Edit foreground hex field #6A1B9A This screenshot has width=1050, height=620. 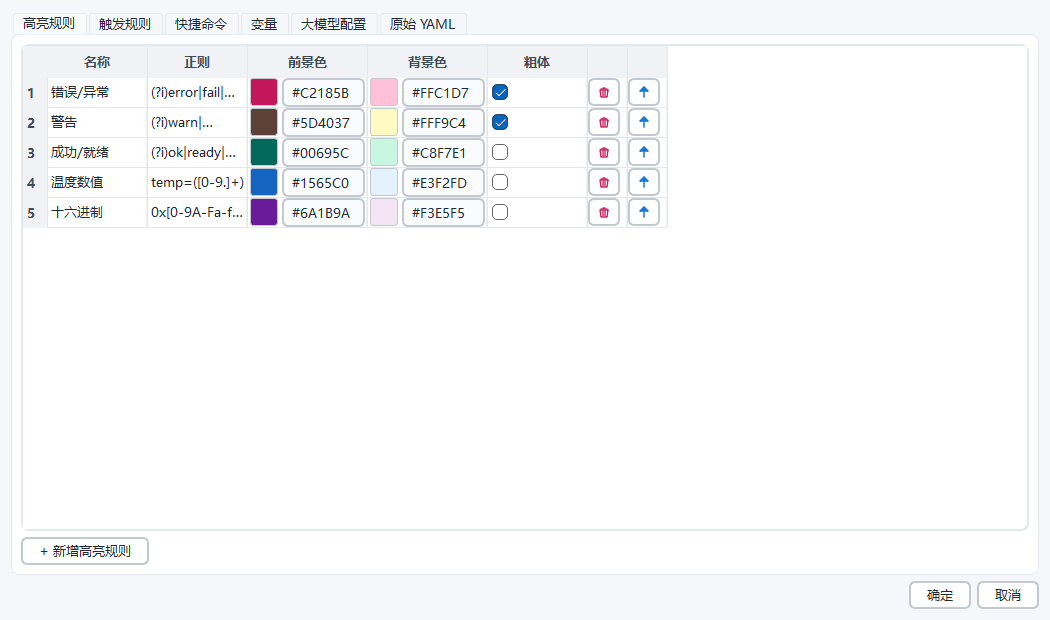pyautogui.click(x=323, y=212)
